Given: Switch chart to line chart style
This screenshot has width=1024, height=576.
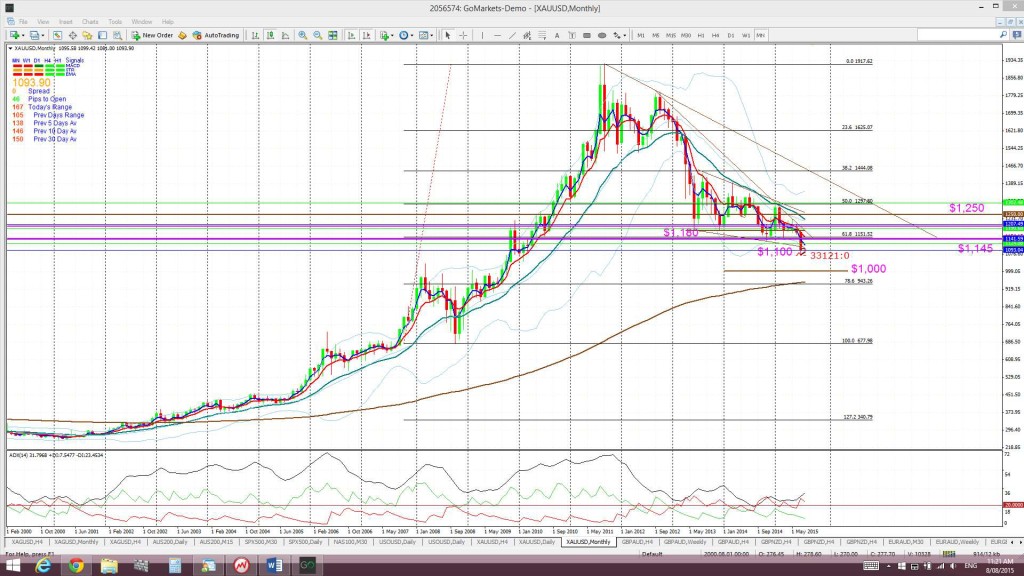Looking at the screenshot, I should pos(285,35).
